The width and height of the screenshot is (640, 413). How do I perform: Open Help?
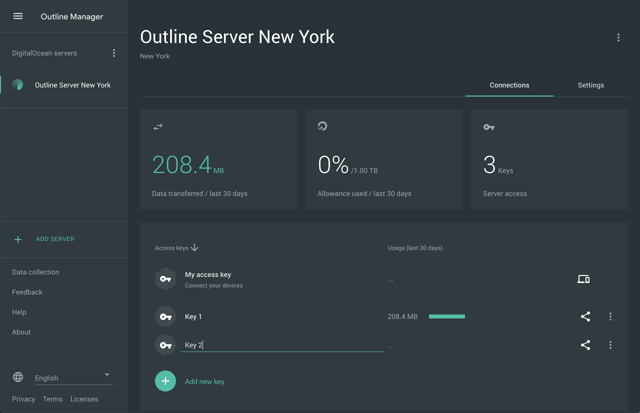click(19, 312)
